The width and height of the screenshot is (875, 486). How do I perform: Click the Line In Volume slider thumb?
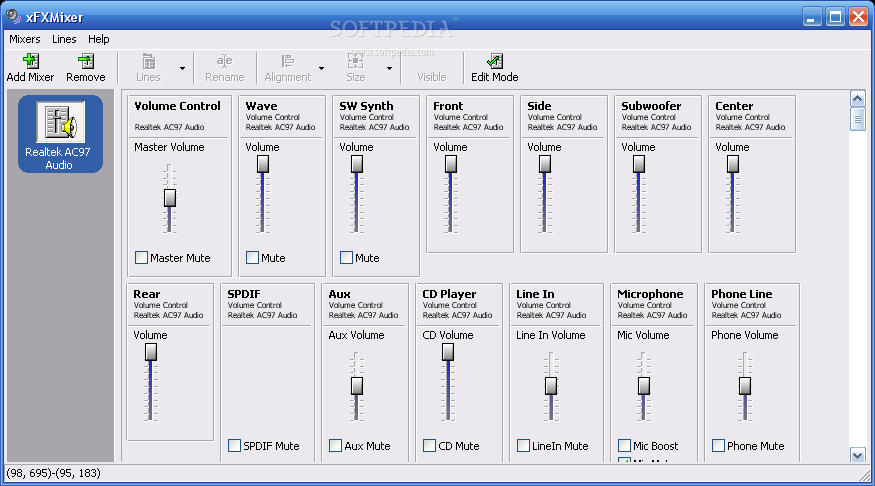(551, 386)
